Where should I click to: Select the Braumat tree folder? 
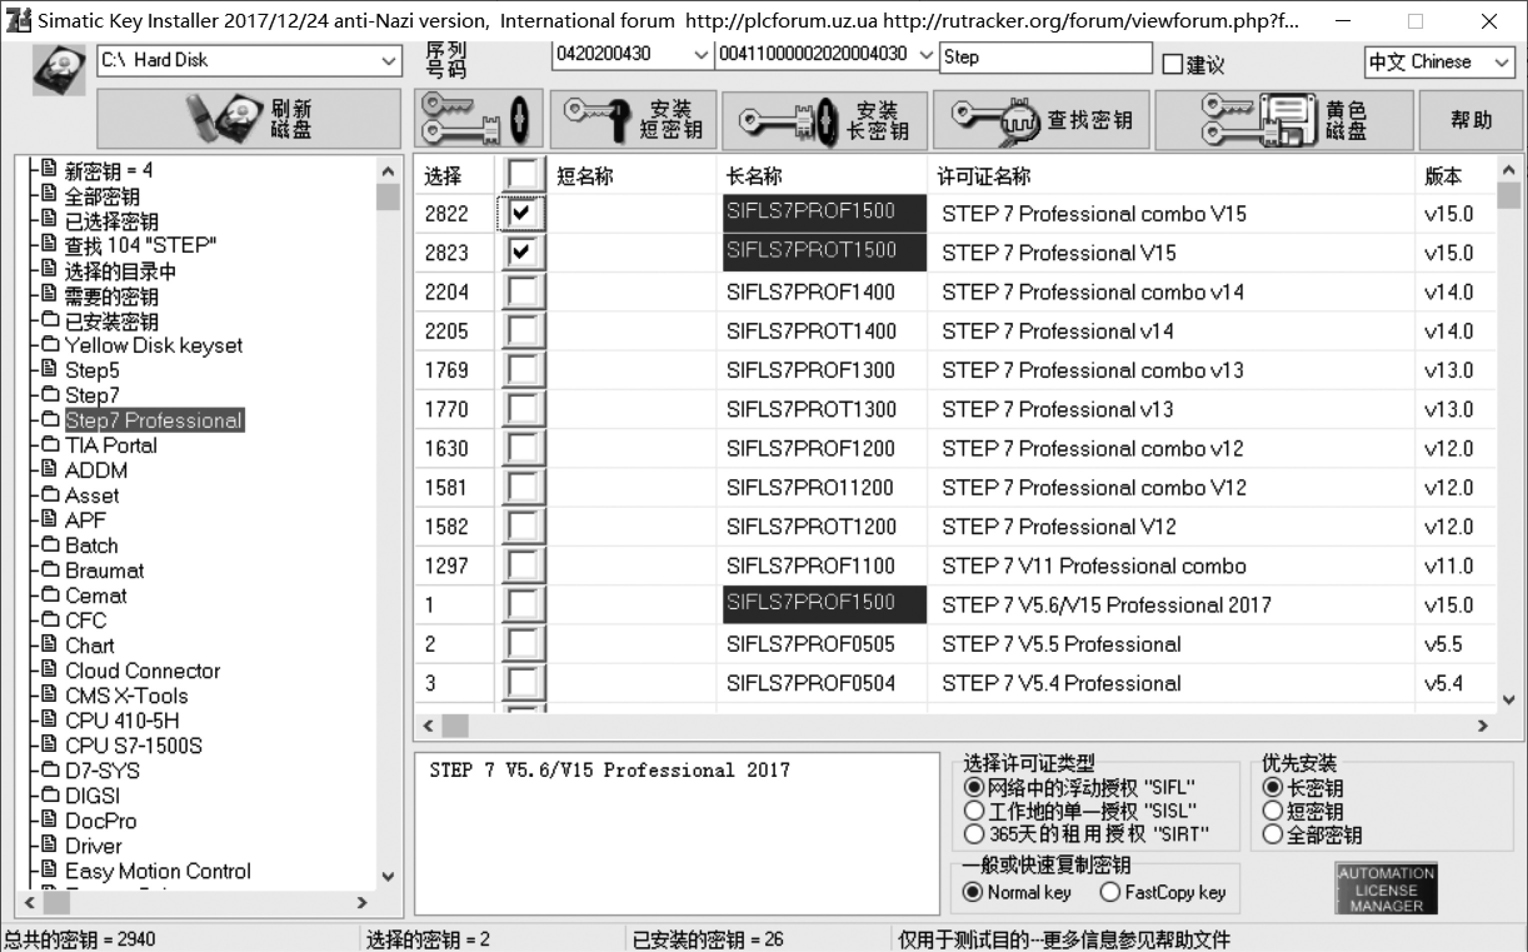pos(104,571)
